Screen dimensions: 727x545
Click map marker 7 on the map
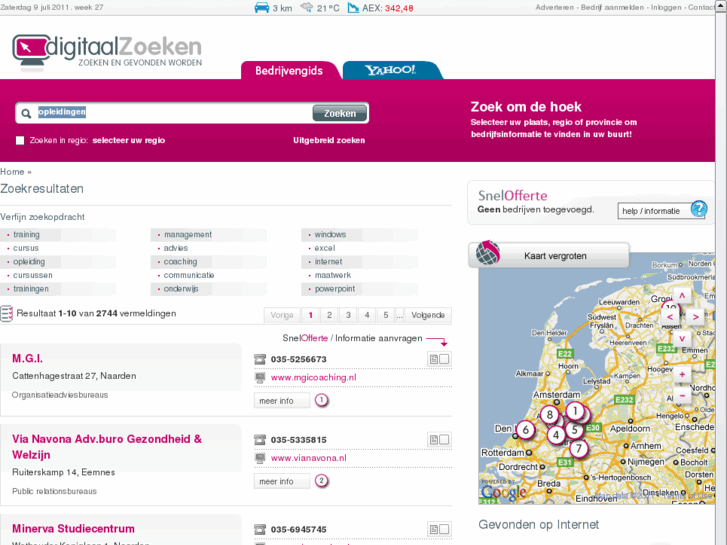coord(579,449)
